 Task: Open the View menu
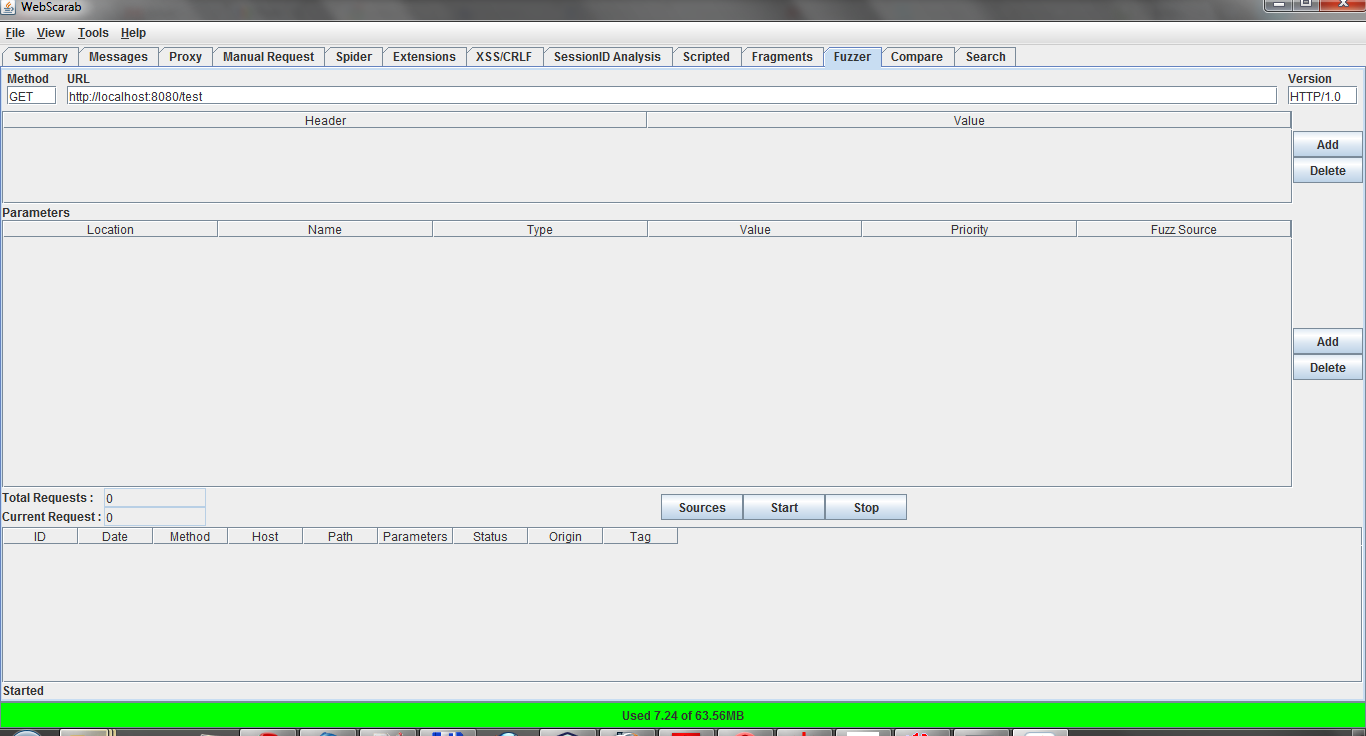tap(50, 33)
